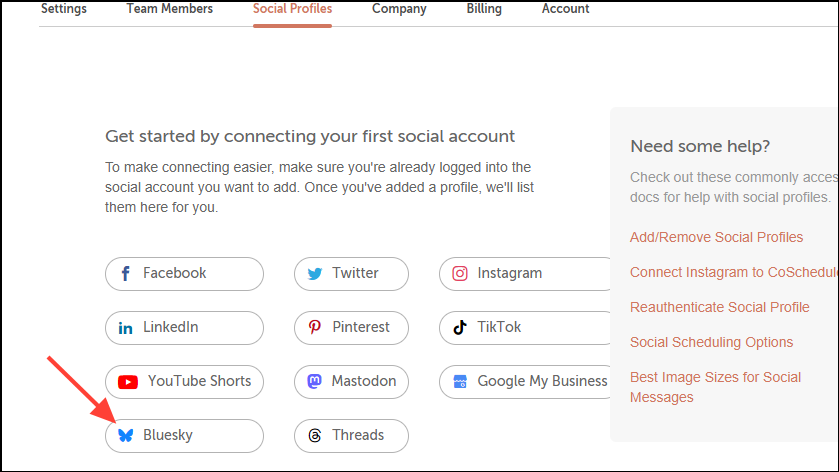Viewport: 839px width, 472px height.
Task: Open Add/Remove Social Profiles help link
Action: pos(716,237)
